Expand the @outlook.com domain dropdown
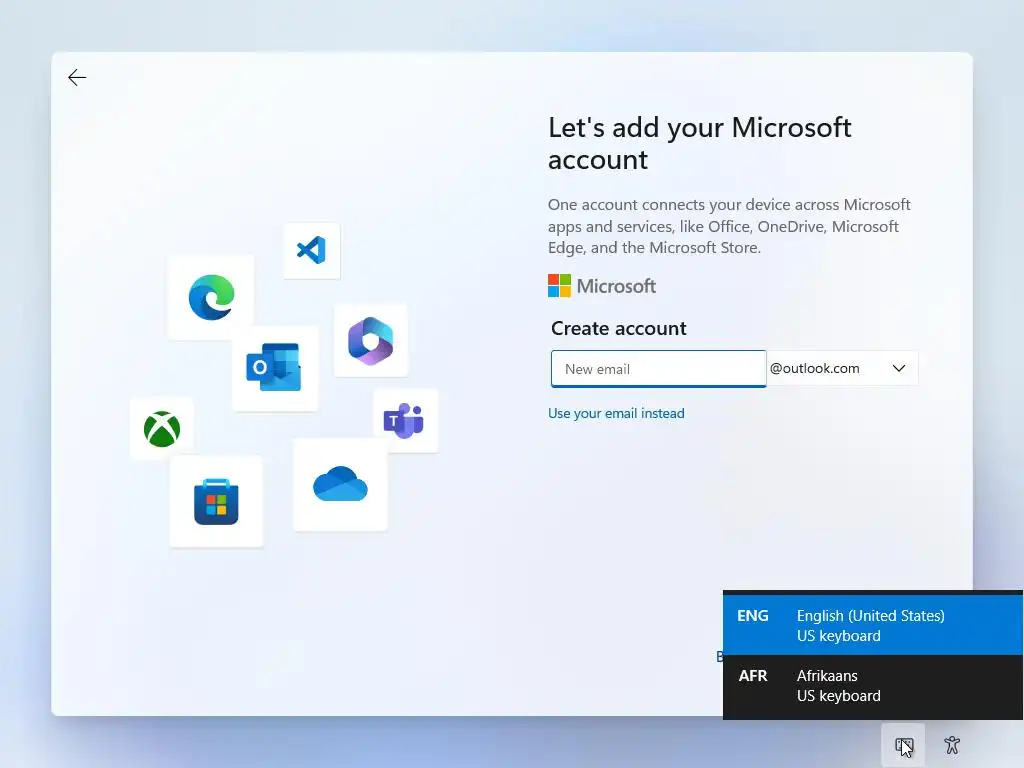Viewport: 1024px width, 768px height. (x=842, y=368)
